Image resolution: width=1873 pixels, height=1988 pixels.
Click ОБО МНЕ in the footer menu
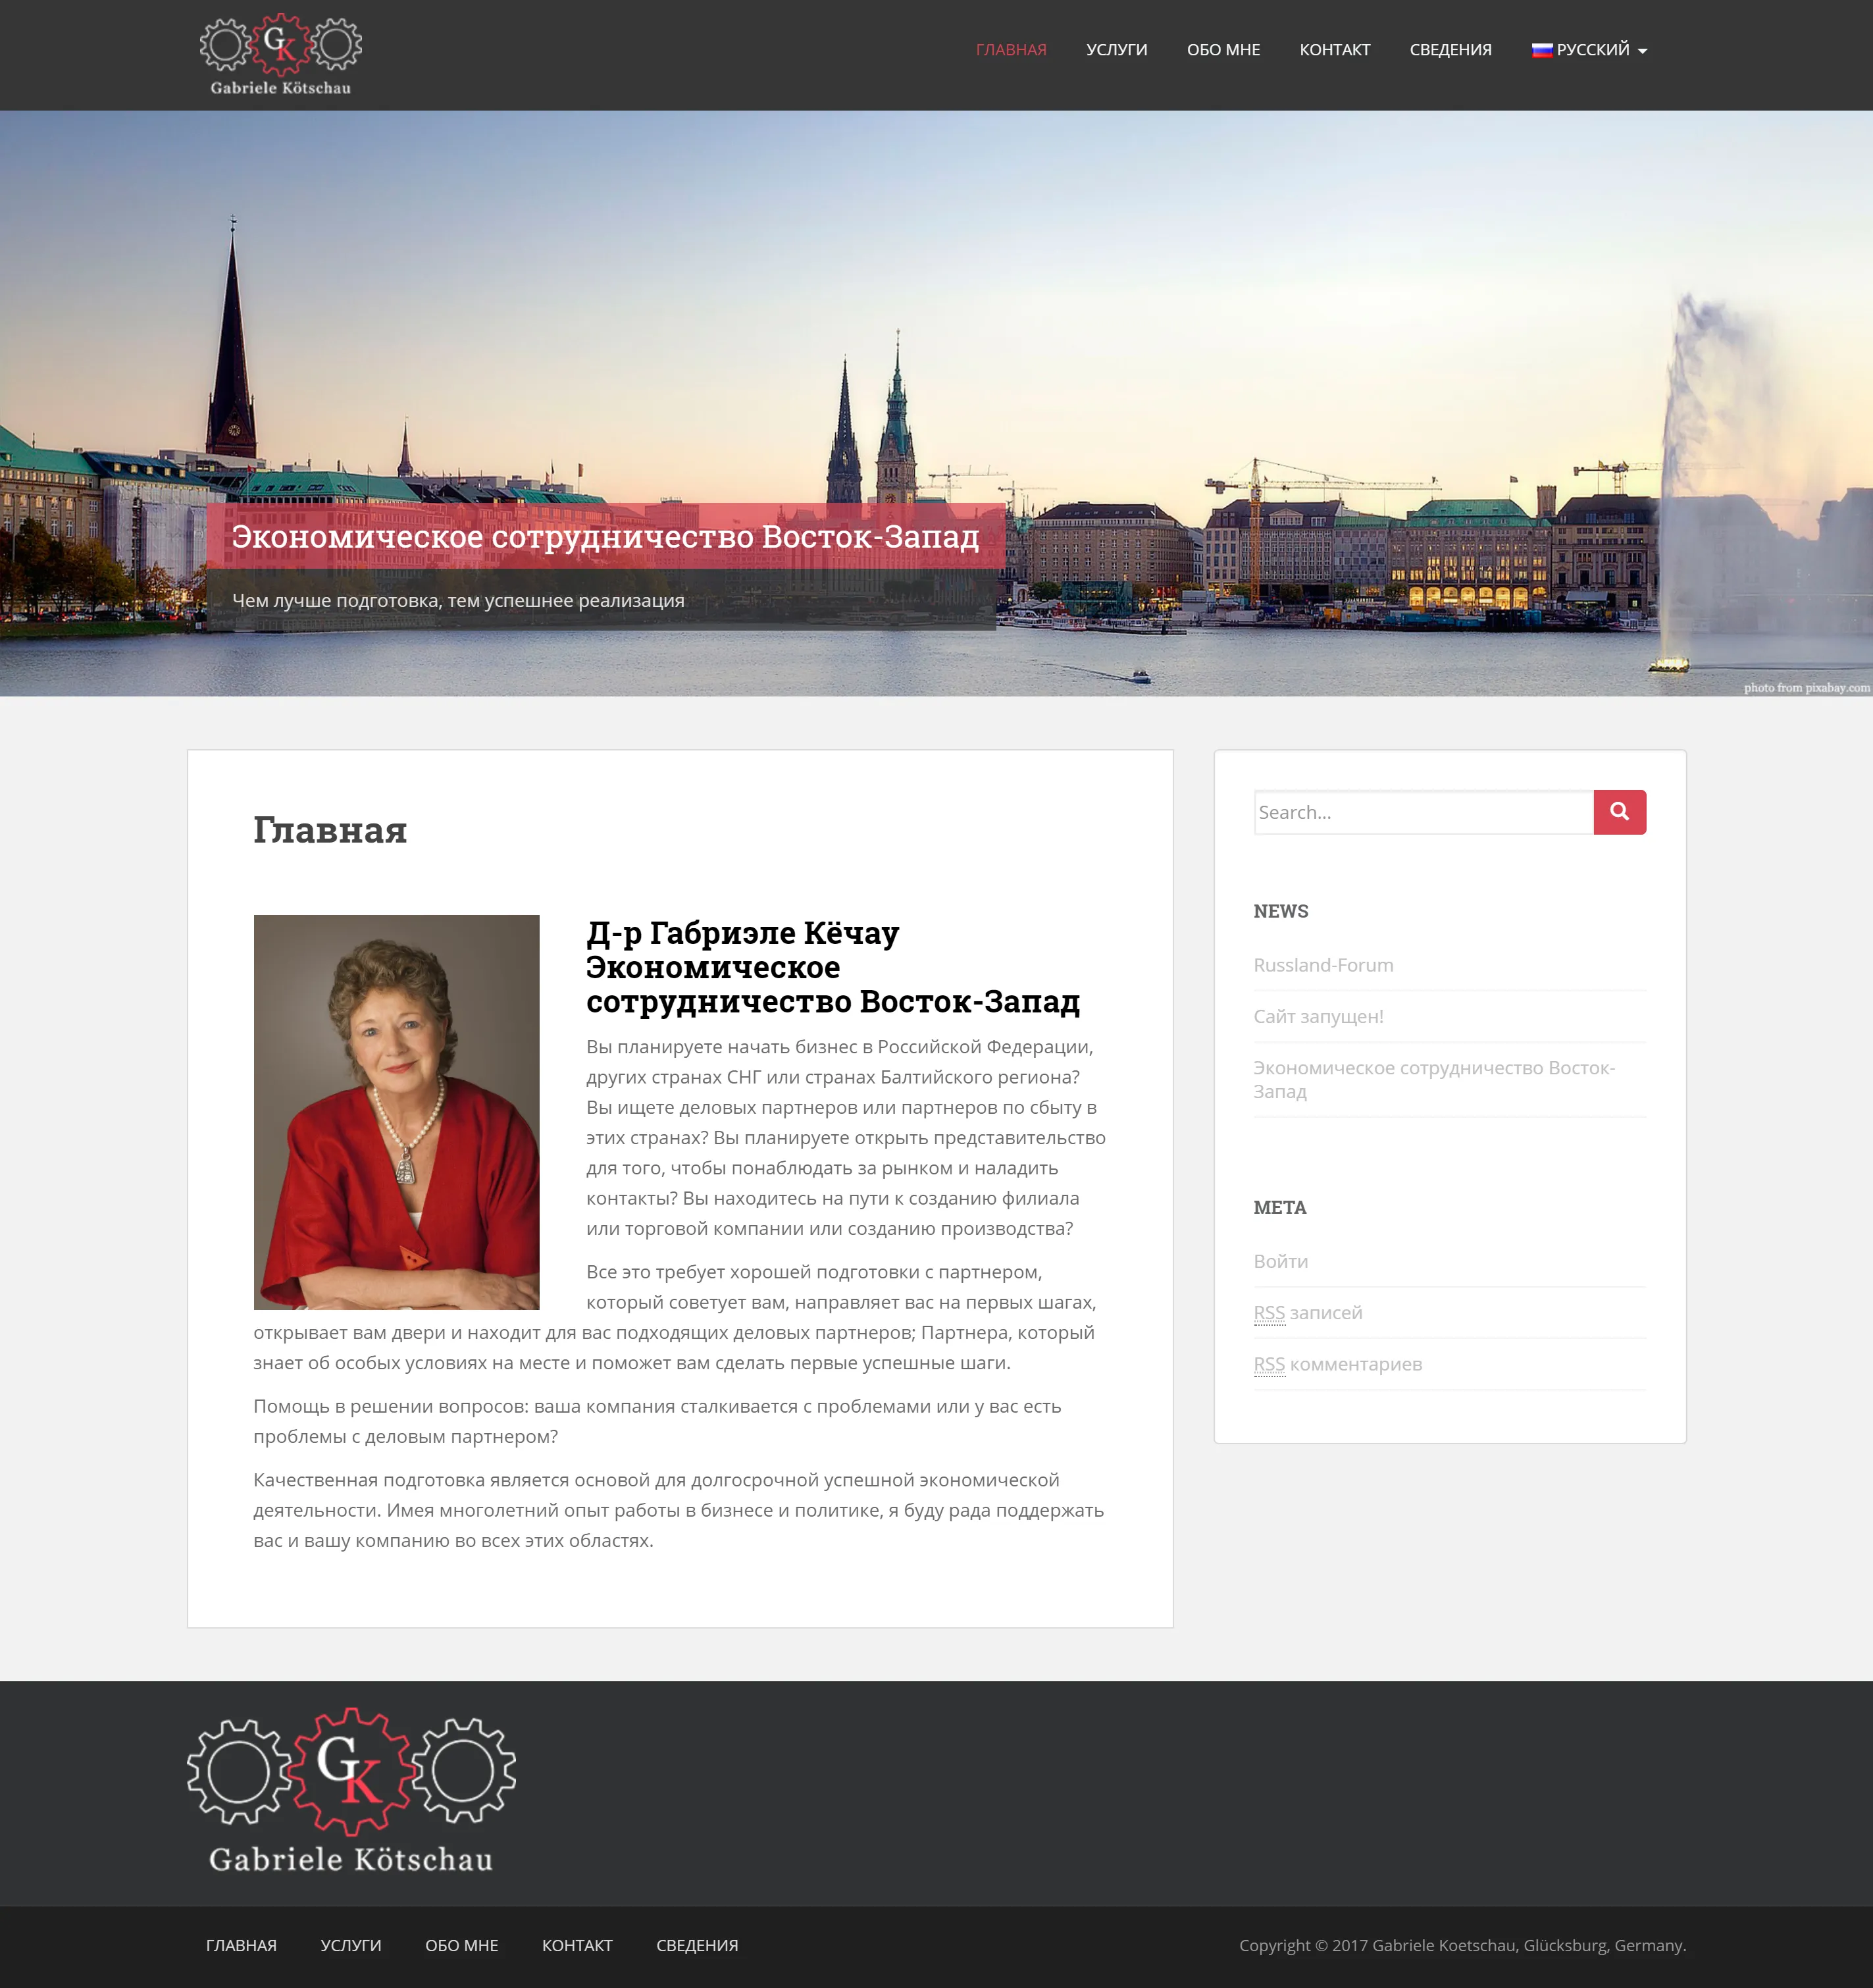click(x=461, y=1945)
